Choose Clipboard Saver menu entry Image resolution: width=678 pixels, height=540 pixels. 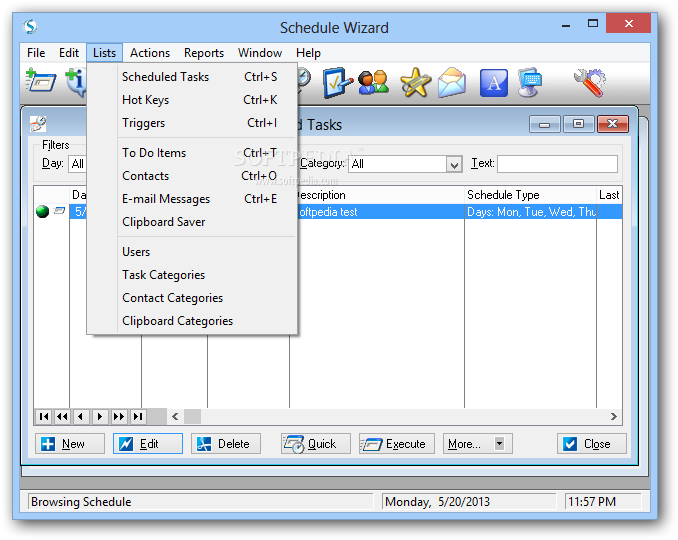click(192, 222)
